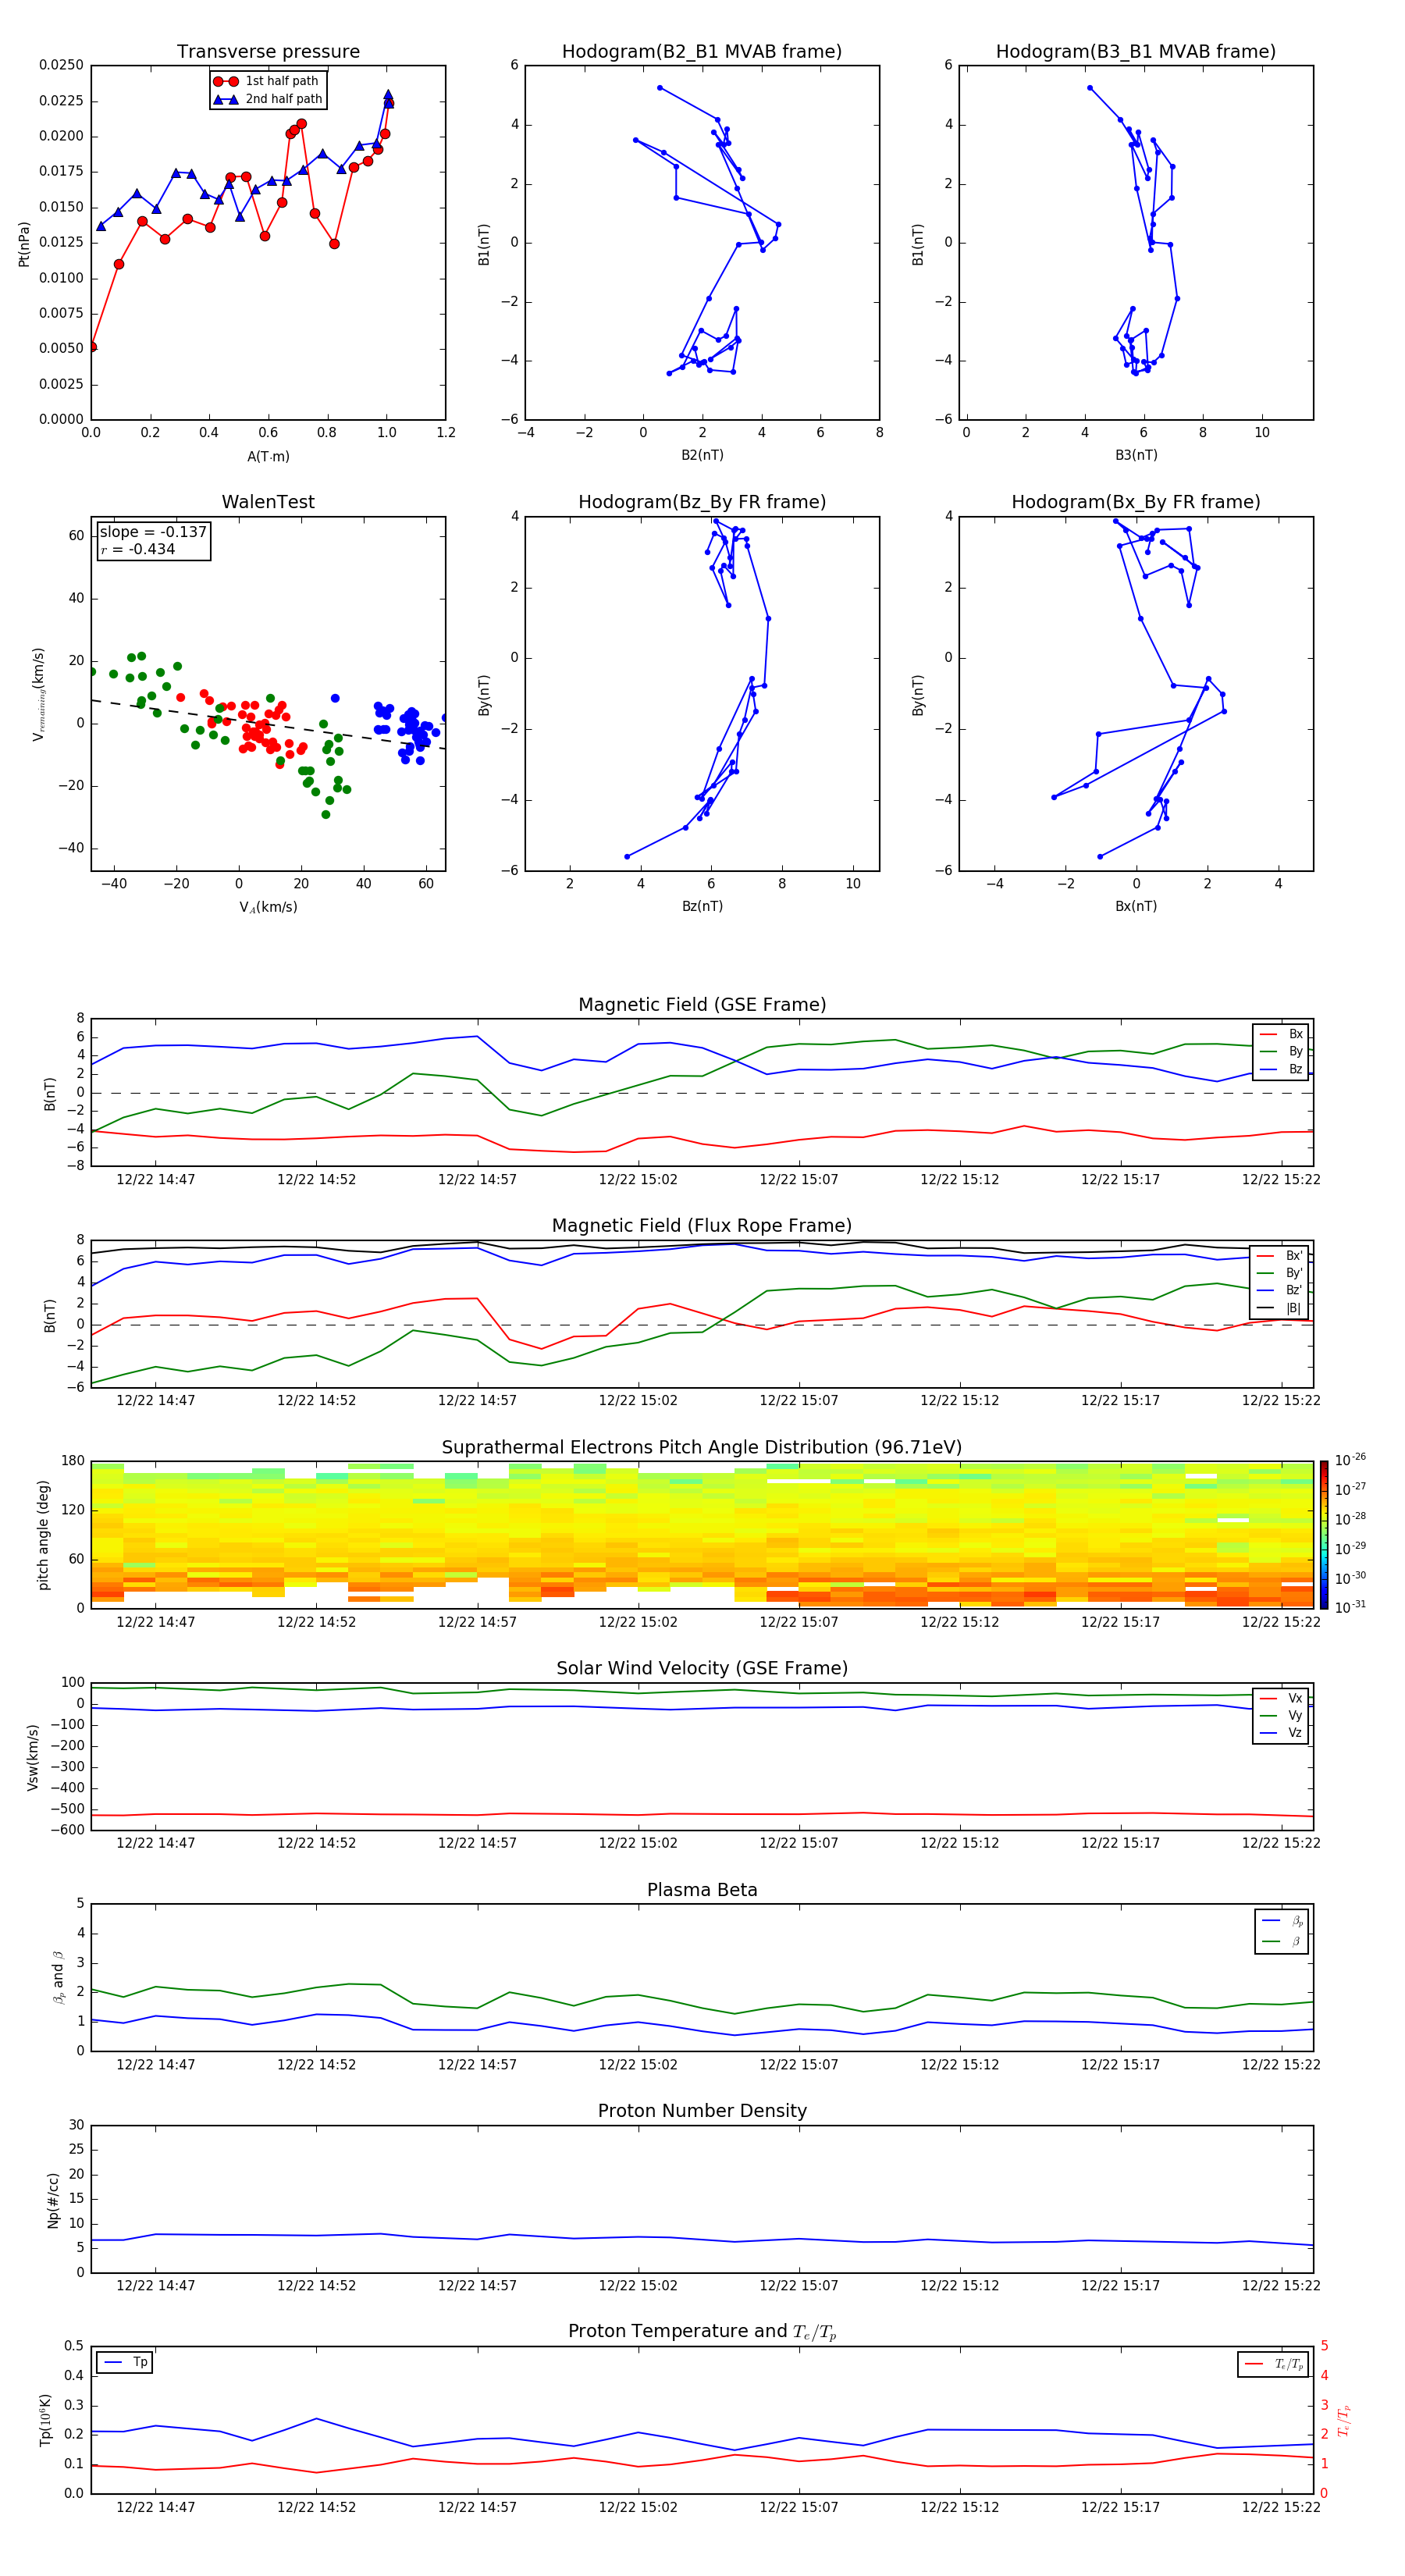Image resolution: width=1405 pixels, height=2576 pixels.
Task: Click the "pitch angle (deg)" y-axis label
Action: tap(43, 1535)
